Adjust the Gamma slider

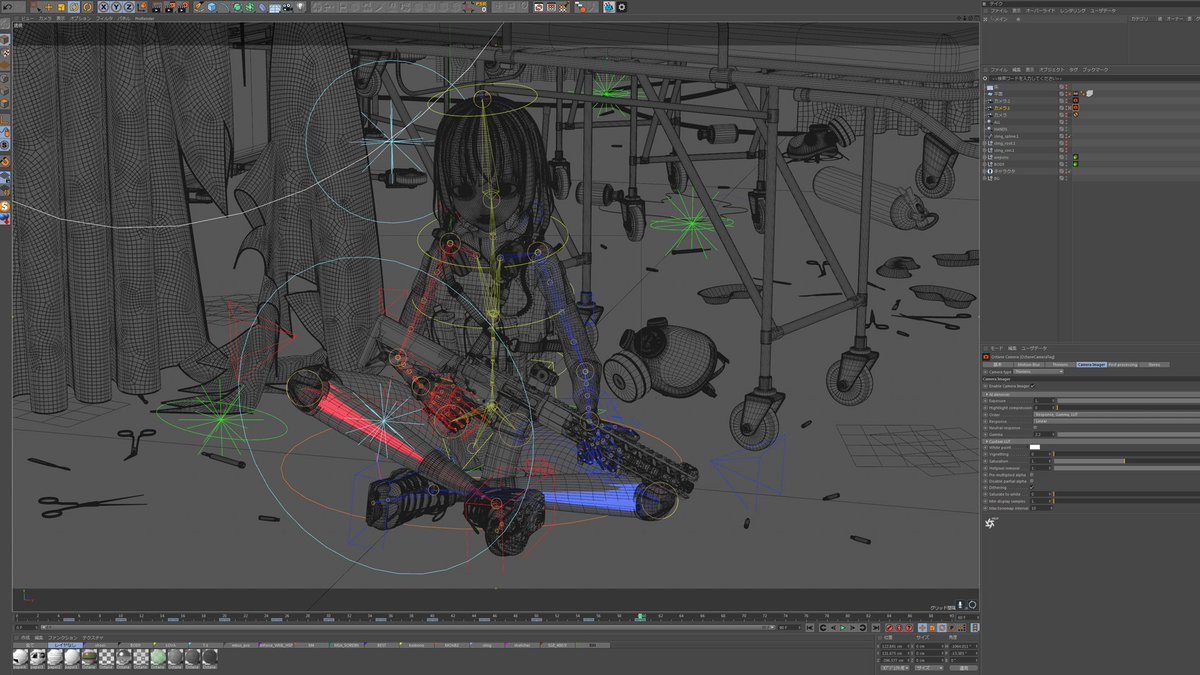coord(1129,435)
